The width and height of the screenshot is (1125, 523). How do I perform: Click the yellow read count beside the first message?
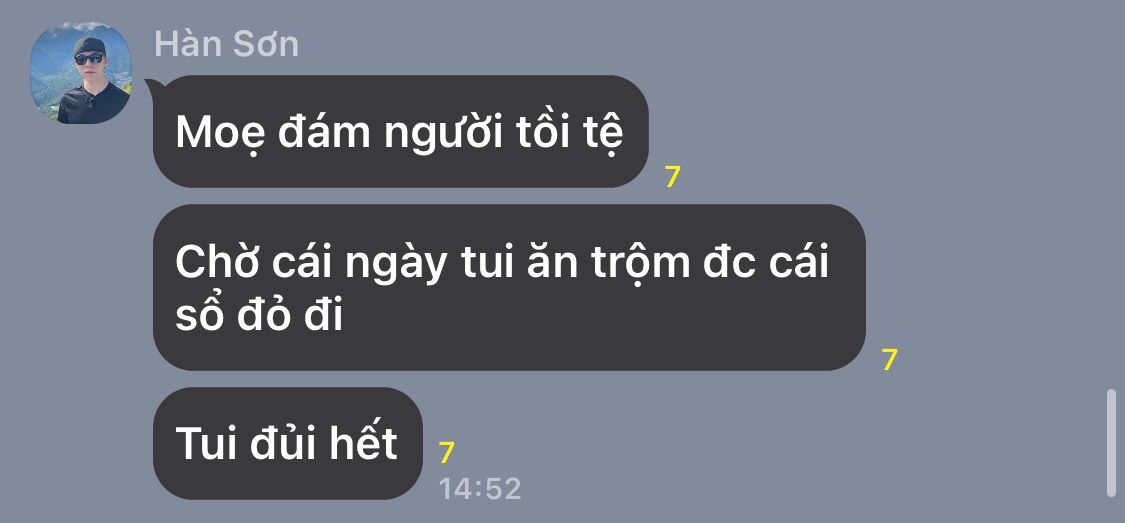(672, 177)
